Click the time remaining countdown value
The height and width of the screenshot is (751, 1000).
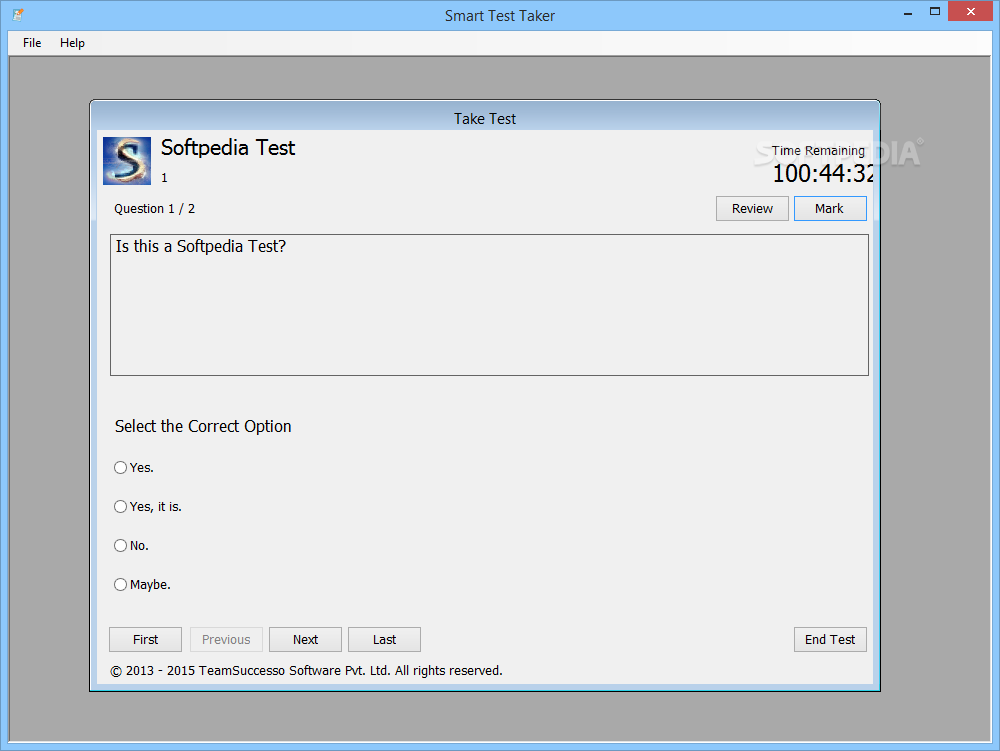[x=823, y=173]
